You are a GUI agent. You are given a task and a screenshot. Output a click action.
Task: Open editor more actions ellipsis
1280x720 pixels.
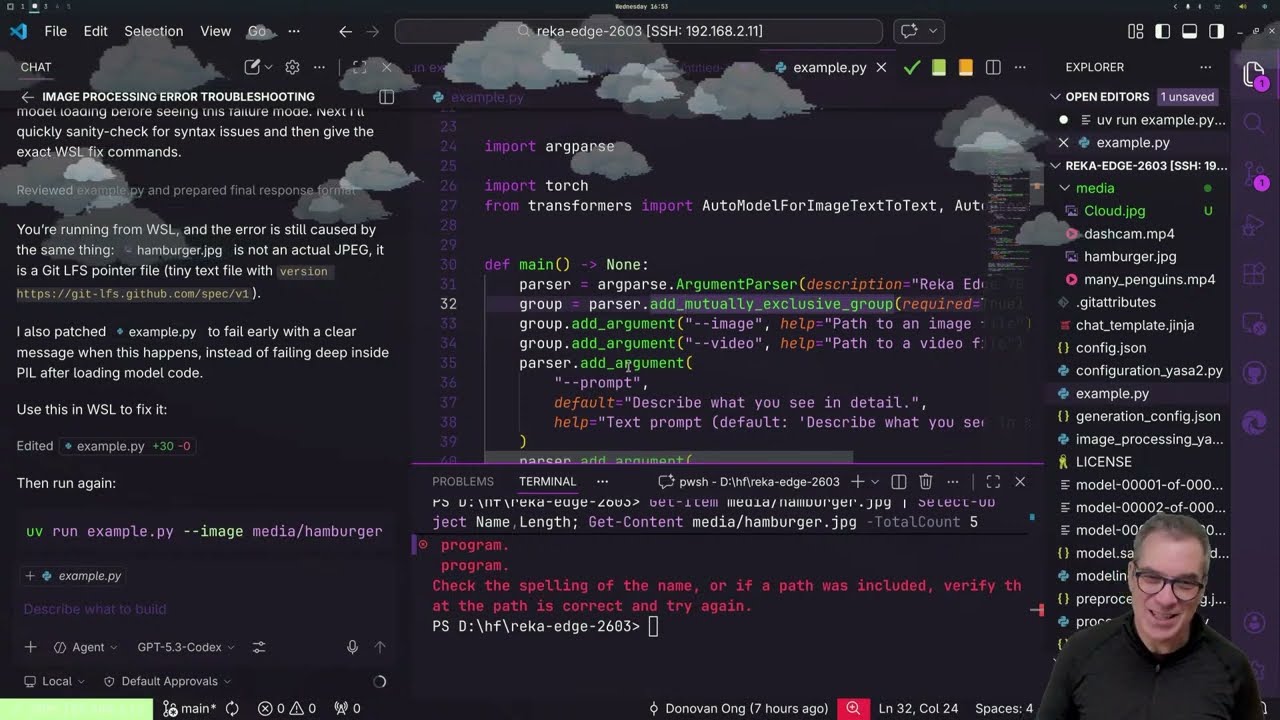point(1020,67)
